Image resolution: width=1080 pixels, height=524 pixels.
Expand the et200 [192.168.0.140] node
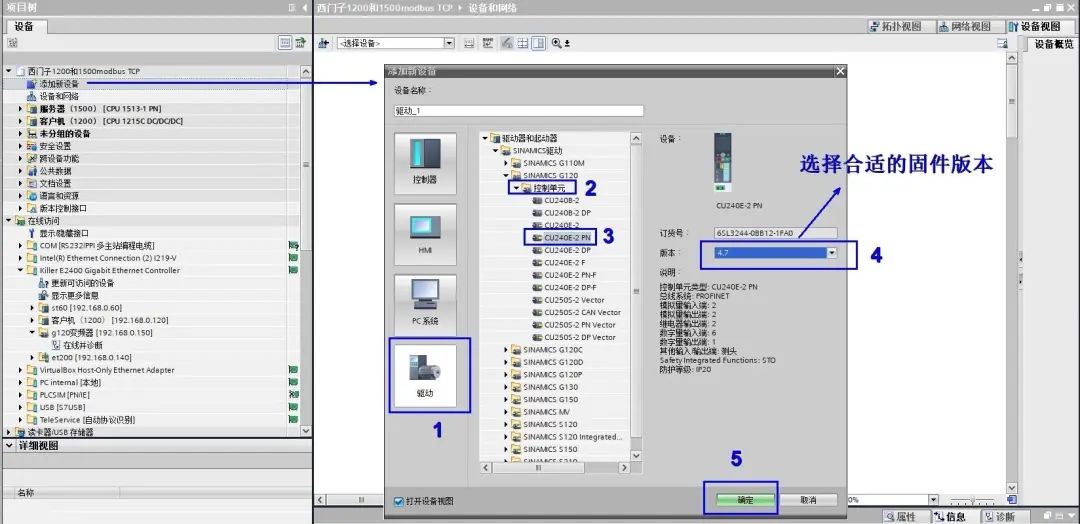(x=32, y=357)
